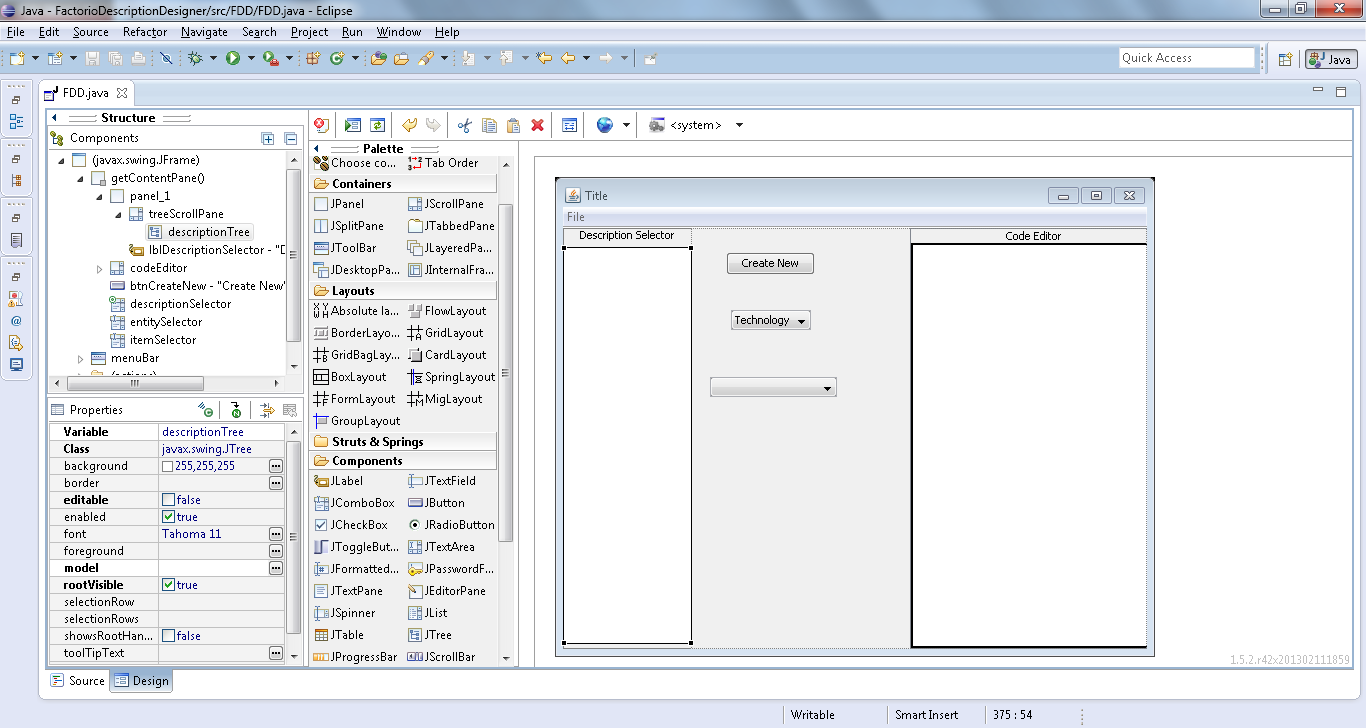Open the Refactor menu
The width and height of the screenshot is (1366, 728).
click(145, 32)
